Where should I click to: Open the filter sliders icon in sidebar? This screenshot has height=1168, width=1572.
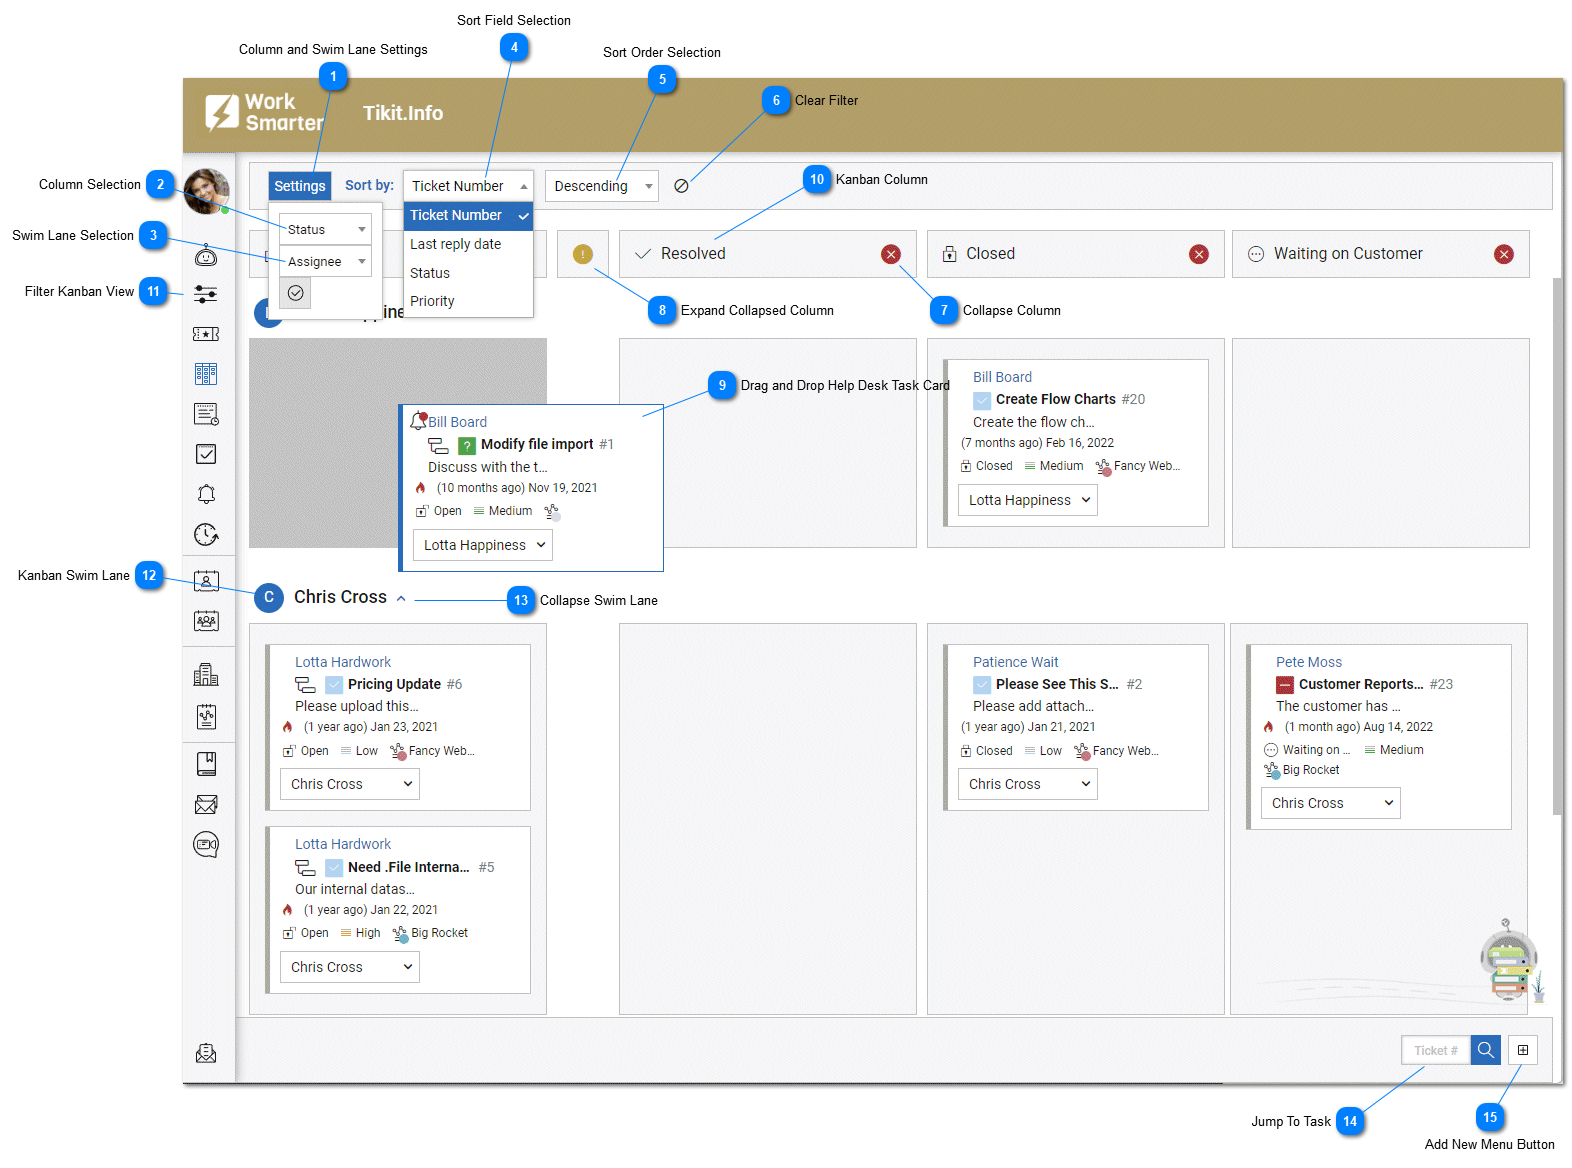pyautogui.click(x=206, y=294)
